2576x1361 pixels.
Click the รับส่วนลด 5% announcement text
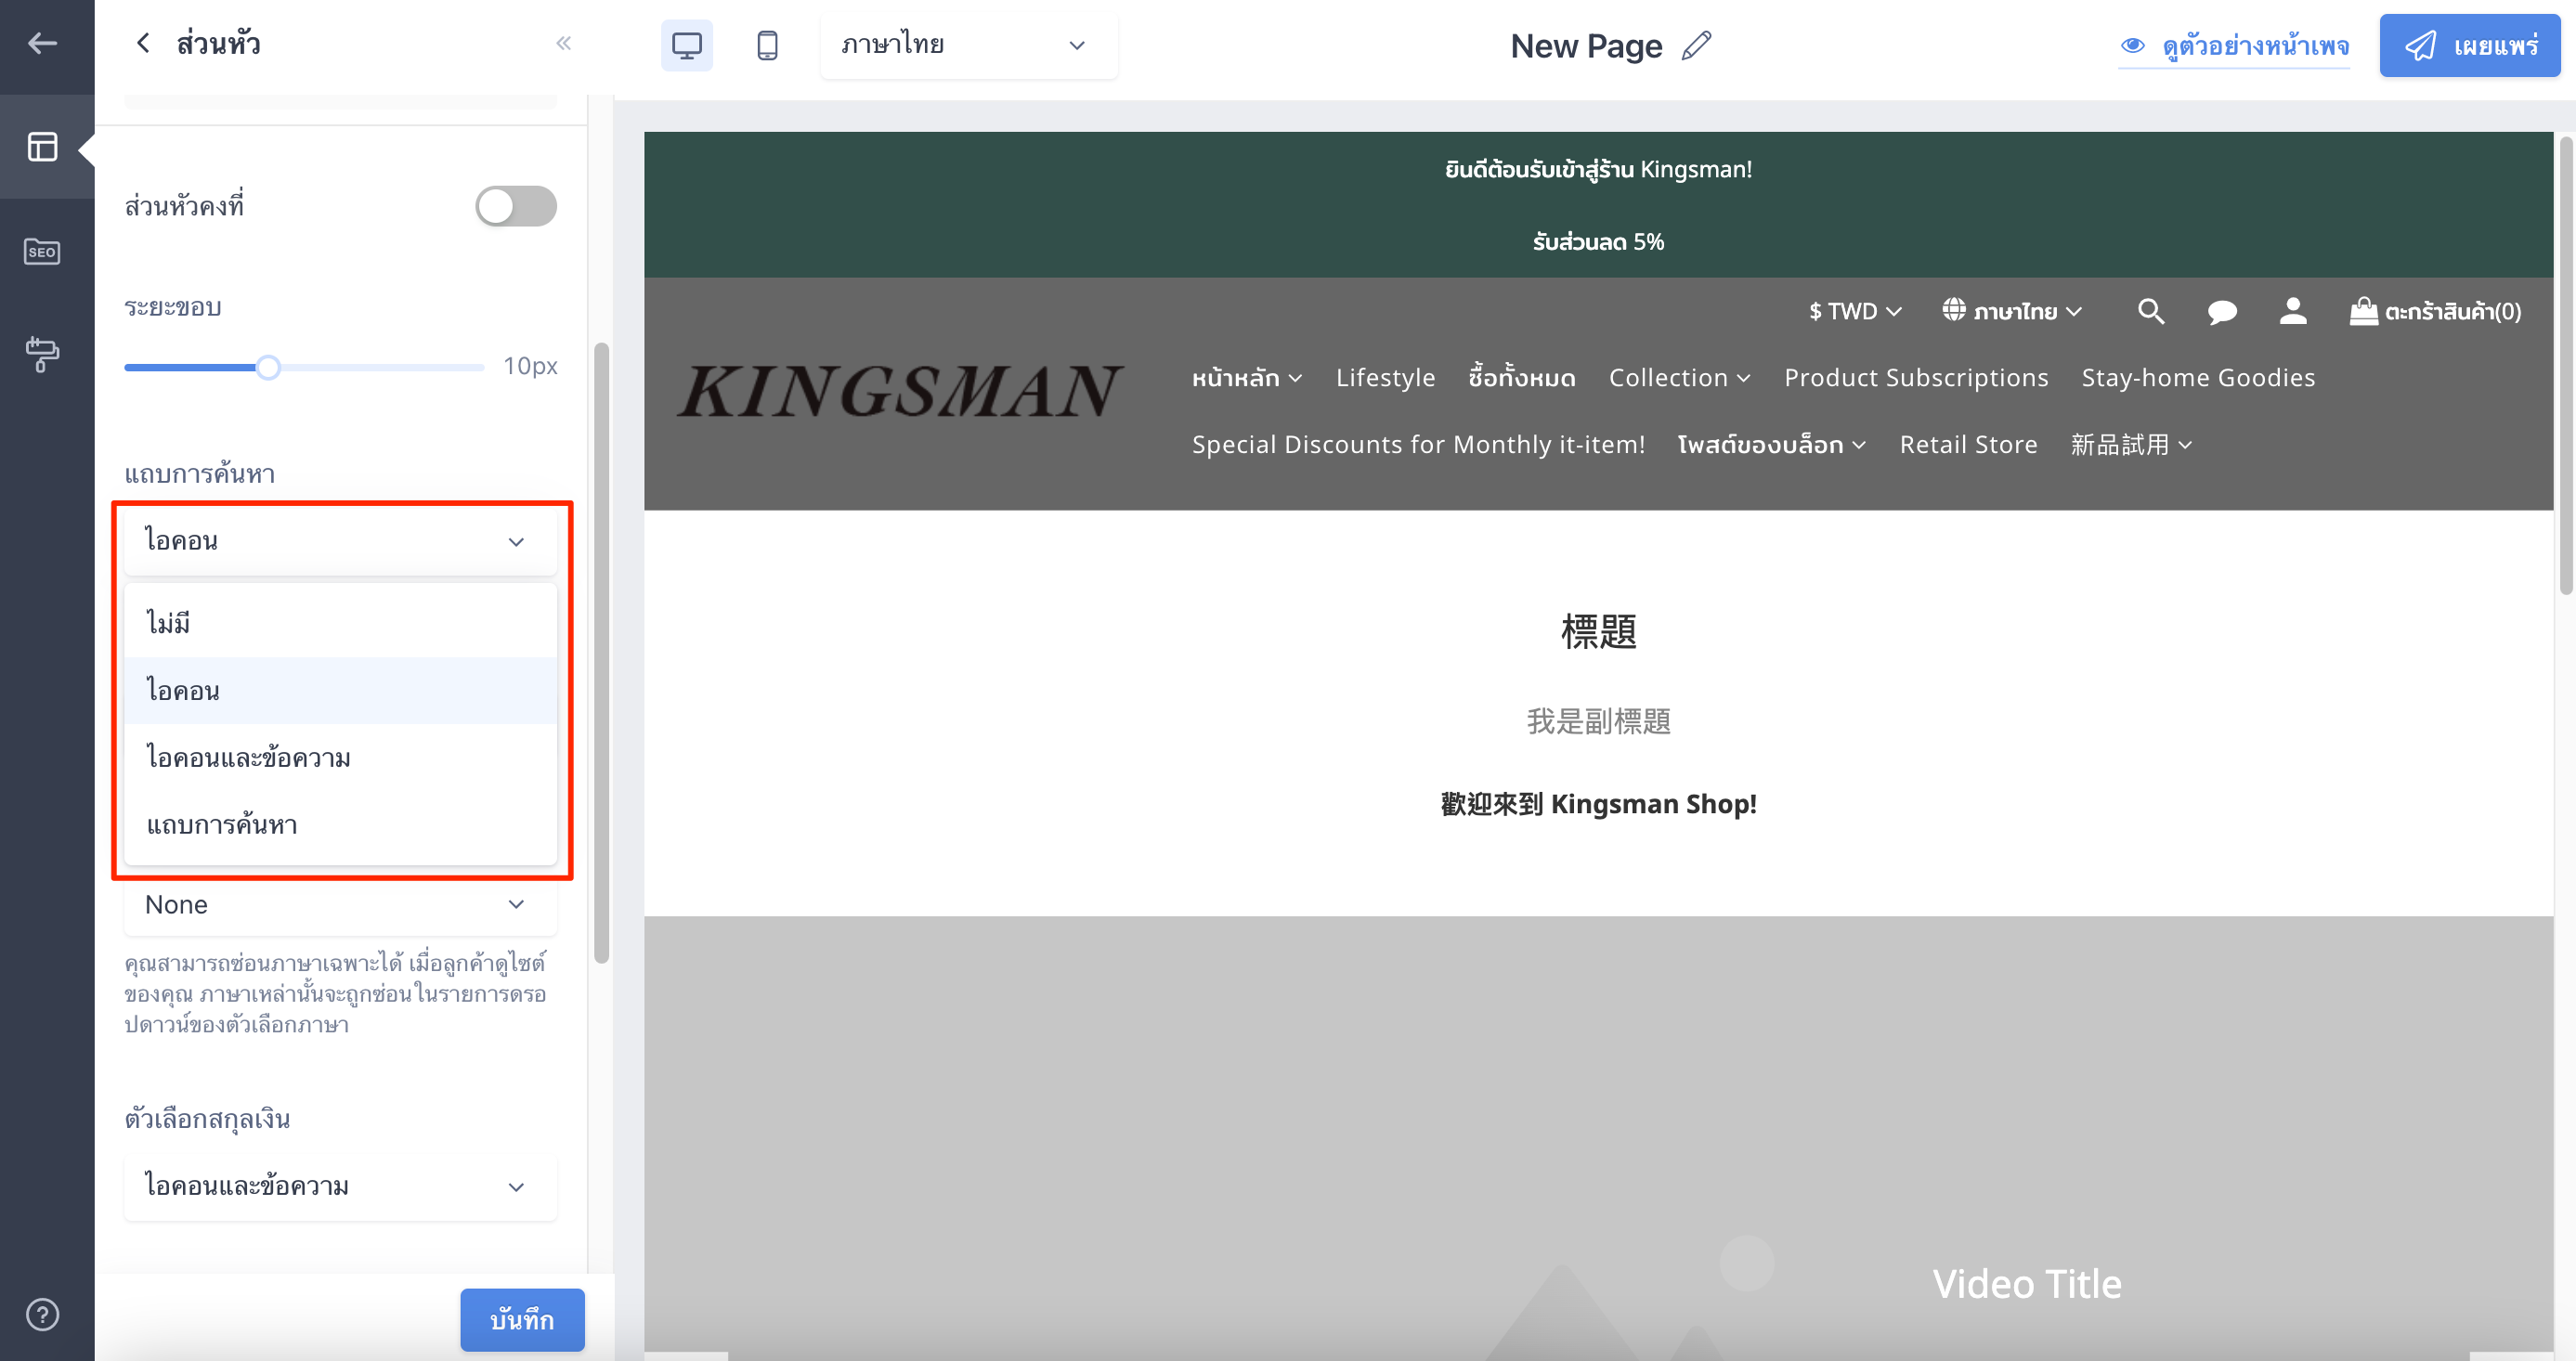[x=1598, y=242]
